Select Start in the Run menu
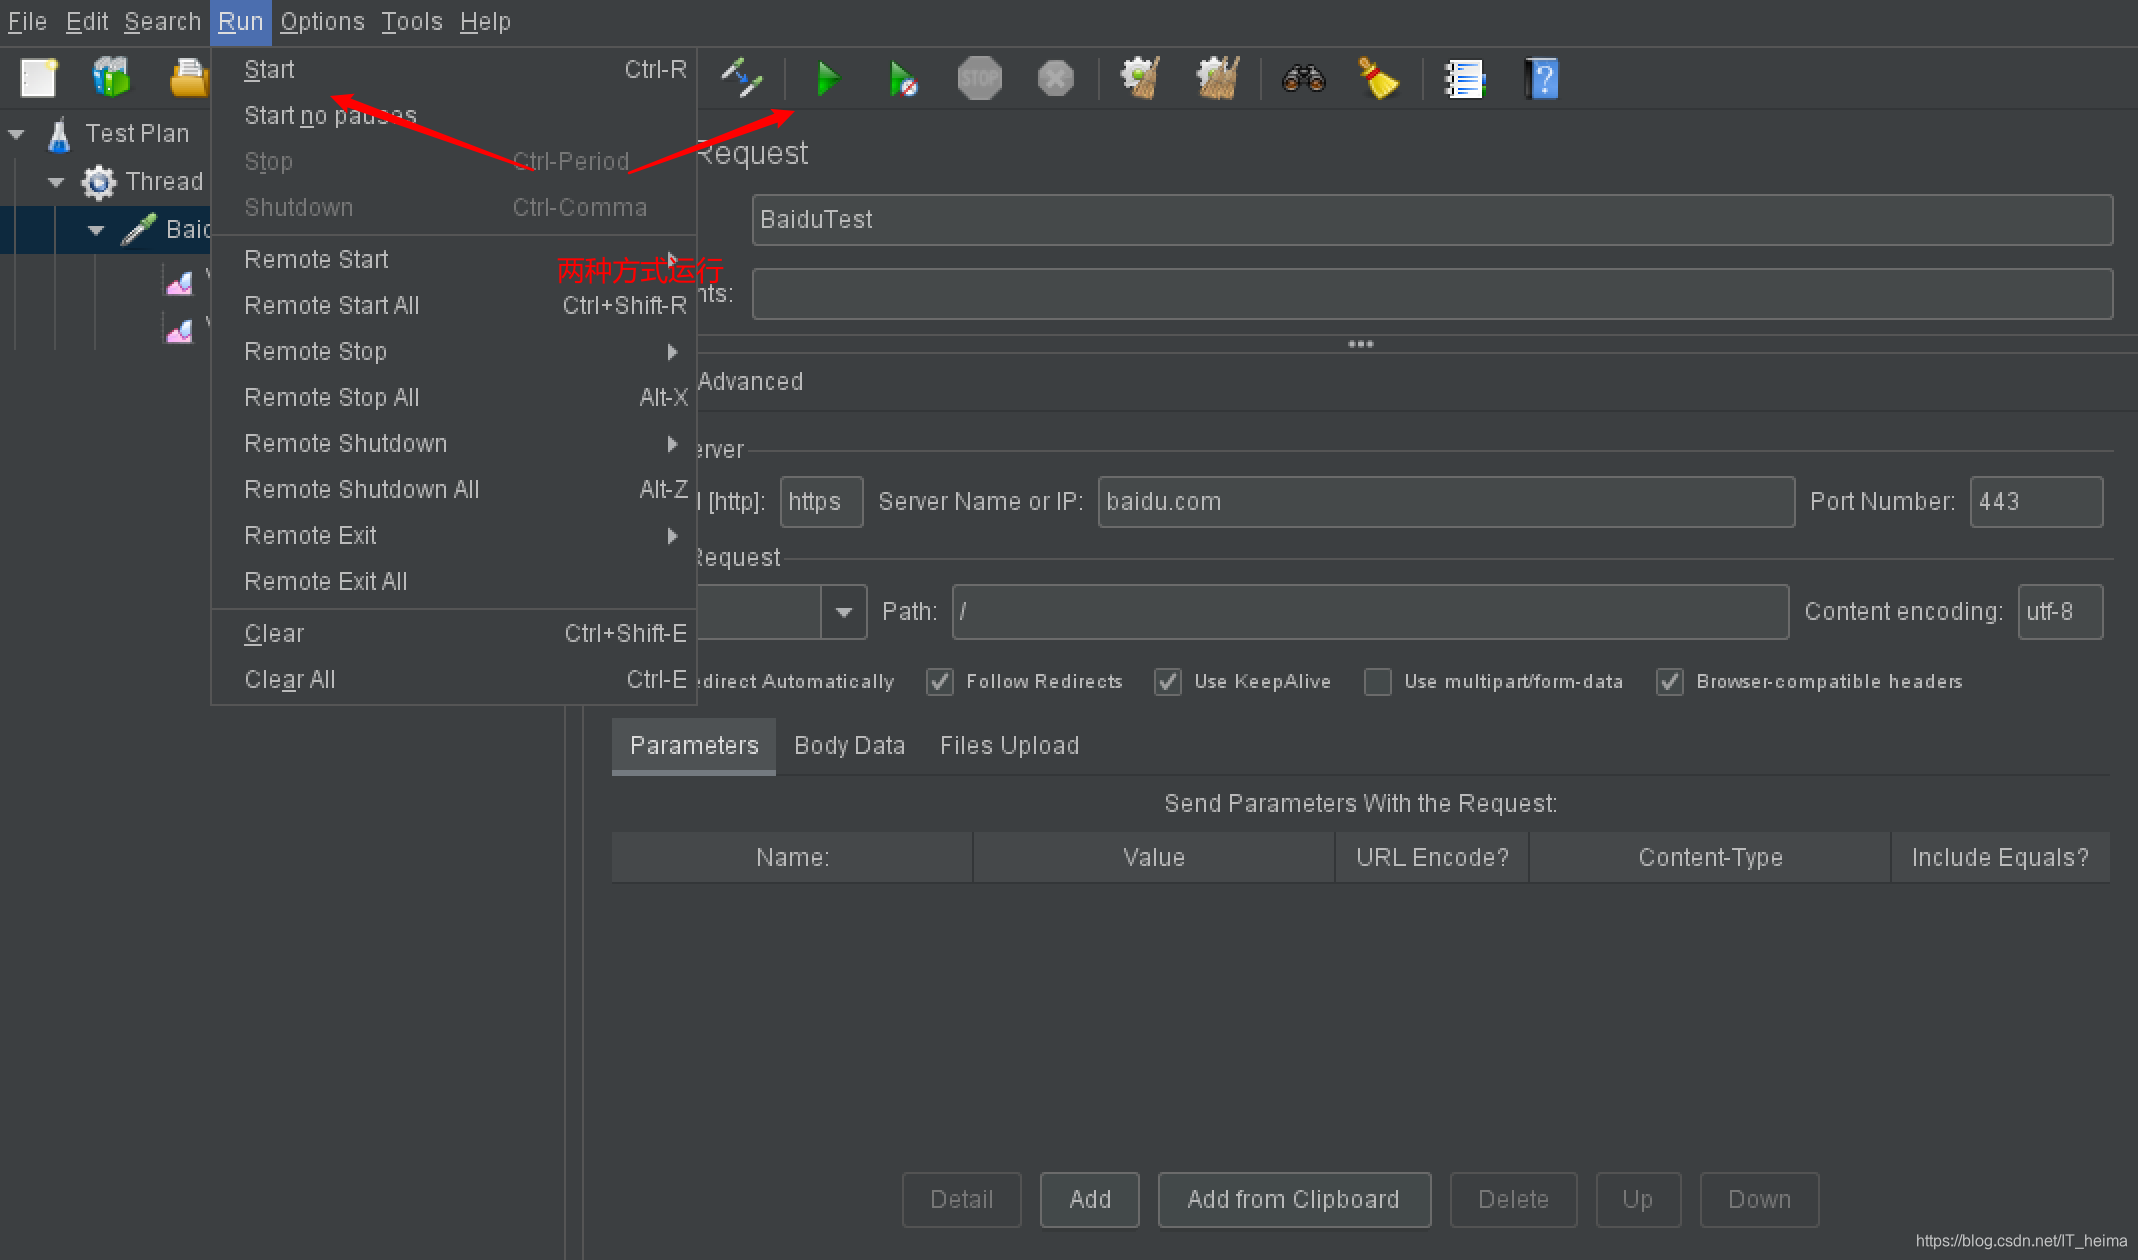 point(270,70)
